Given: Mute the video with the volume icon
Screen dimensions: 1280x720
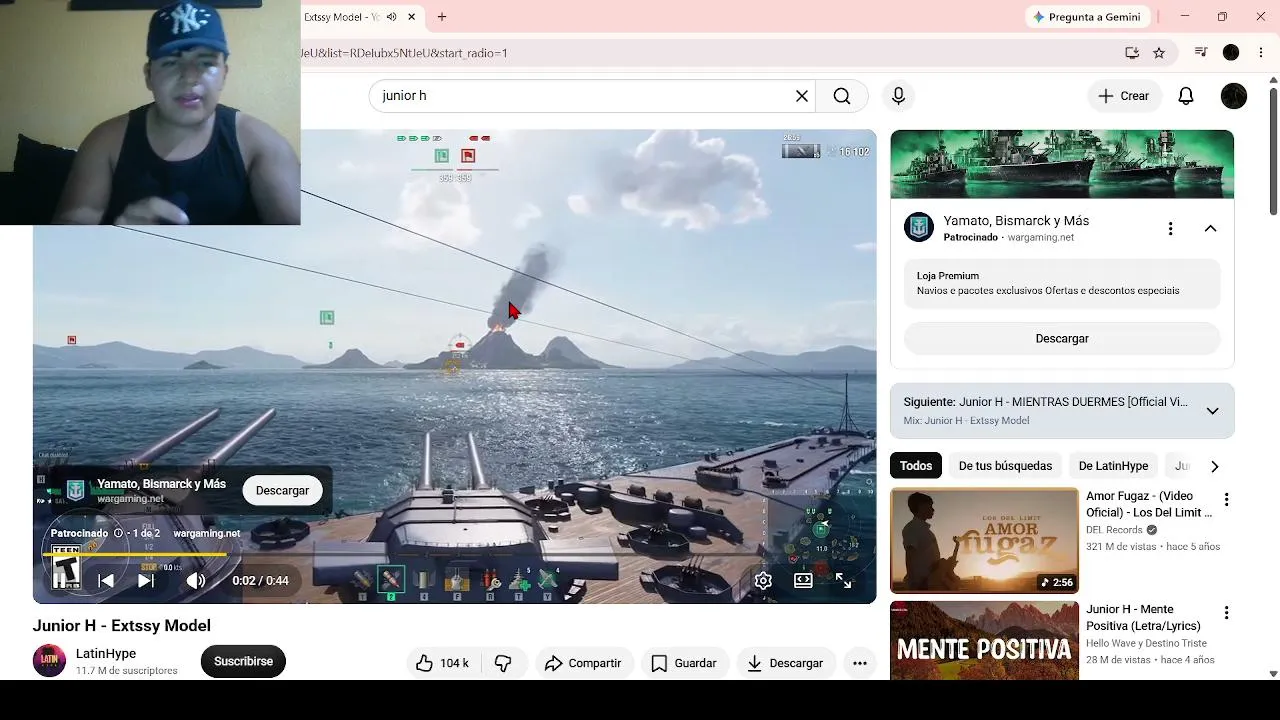Looking at the screenshot, I should point(196,581).
